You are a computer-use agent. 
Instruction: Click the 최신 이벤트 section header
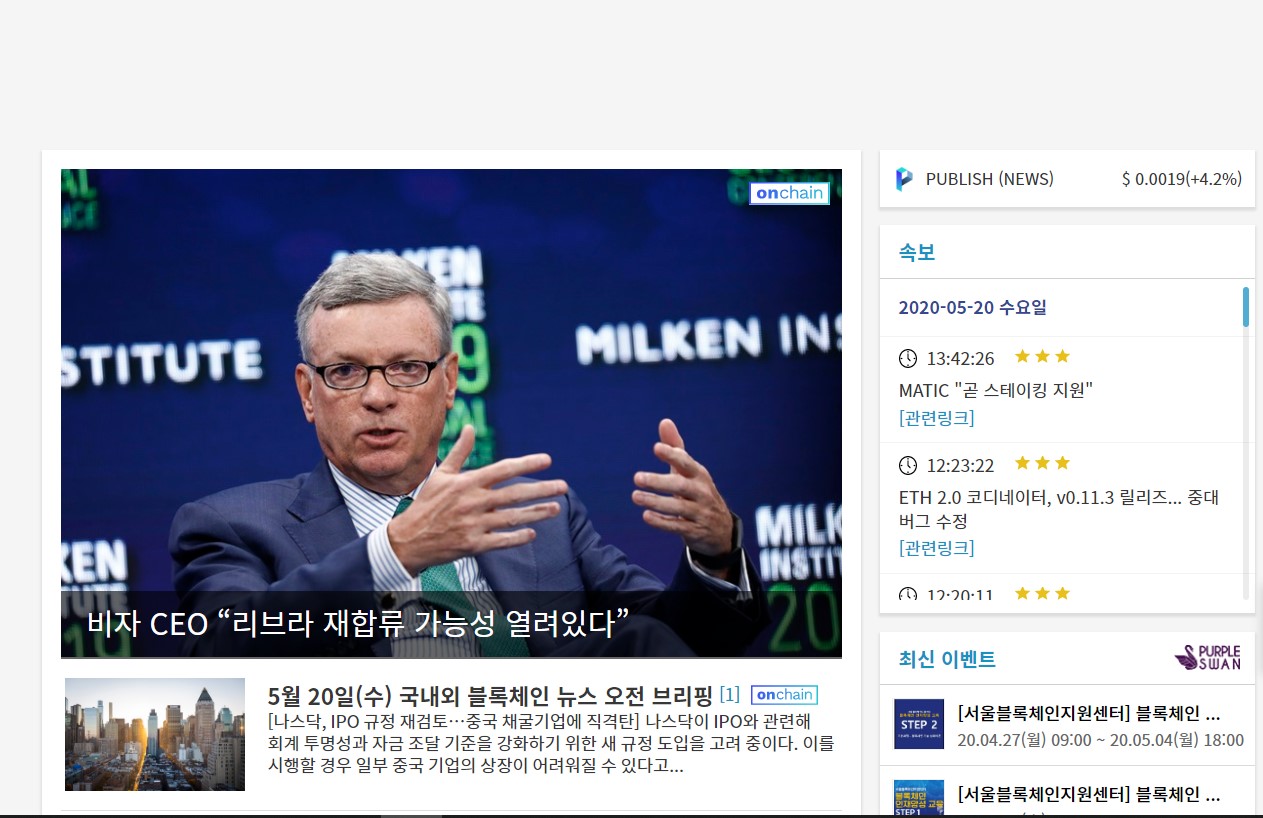coord(947,659)
